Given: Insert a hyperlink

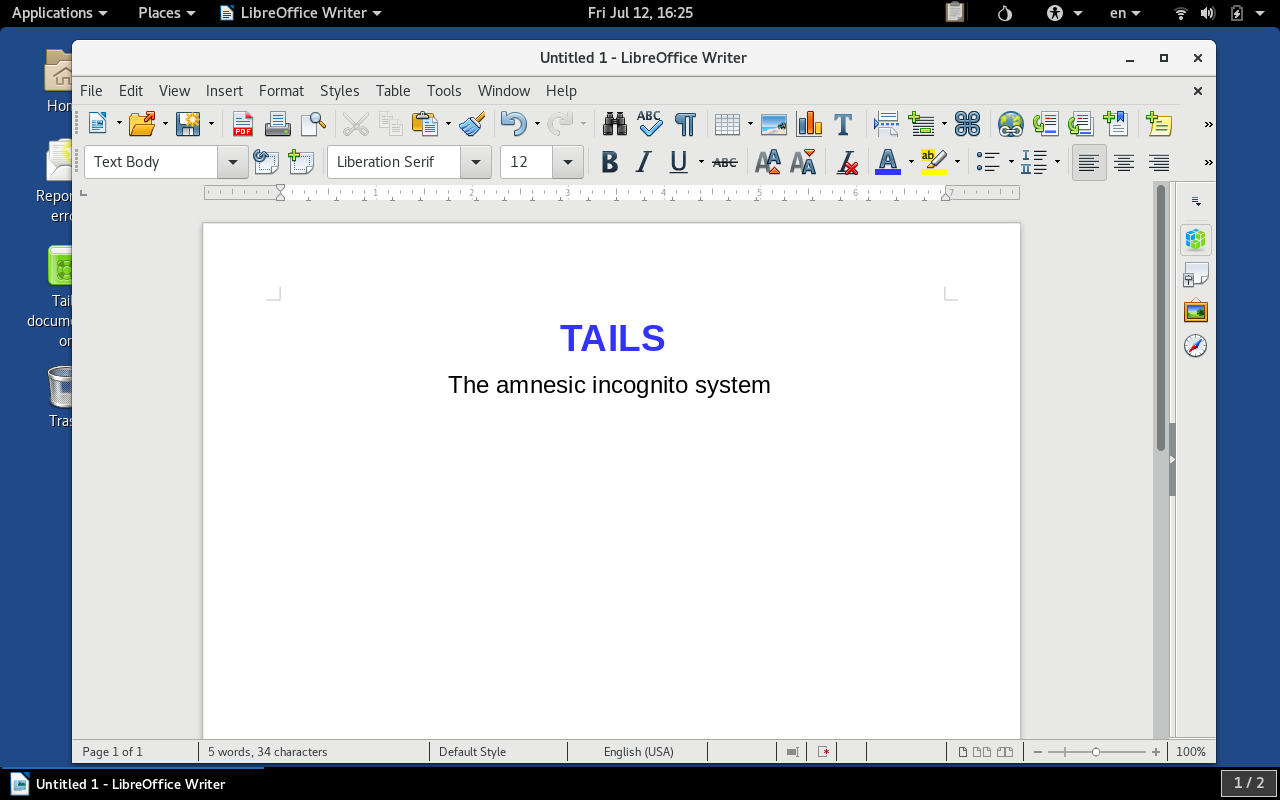Looking at the screenshot, I should [1011, 124].
